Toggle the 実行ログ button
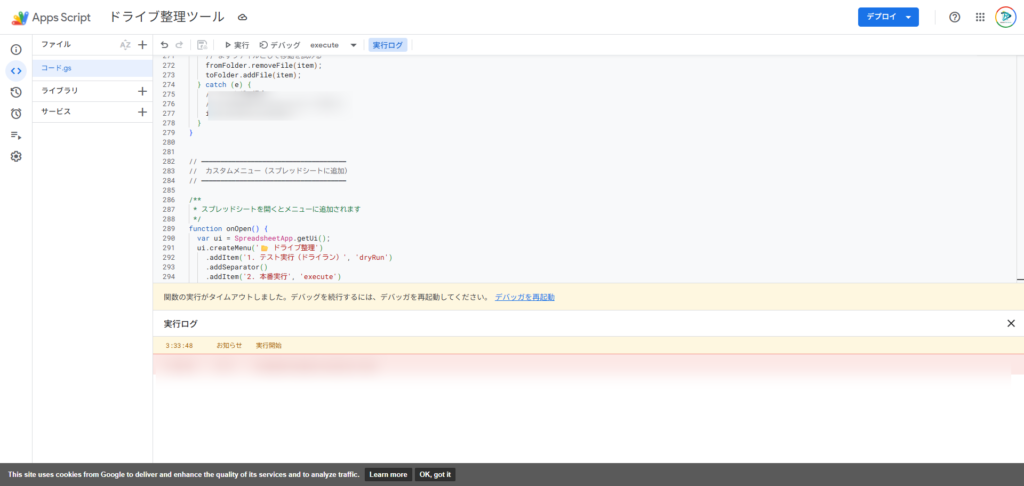 point(388,45)
